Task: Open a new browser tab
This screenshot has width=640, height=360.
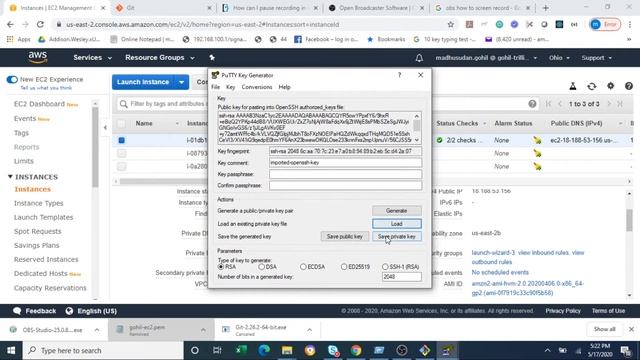Action: pyautogui.click(x=545, y=8)
